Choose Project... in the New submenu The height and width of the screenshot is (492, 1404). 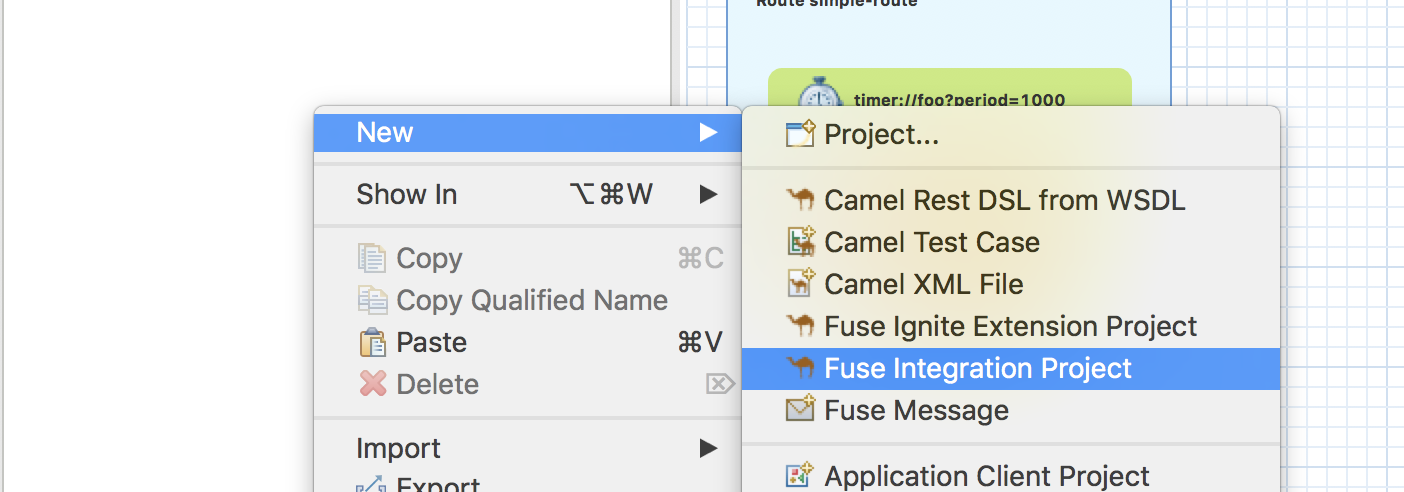881,134
